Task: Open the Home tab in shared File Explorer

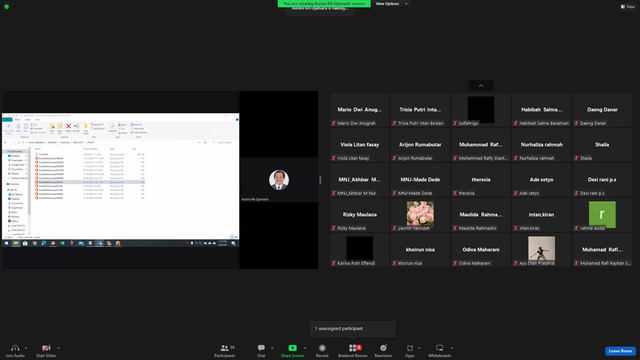Action: click(x=18, y=120)
